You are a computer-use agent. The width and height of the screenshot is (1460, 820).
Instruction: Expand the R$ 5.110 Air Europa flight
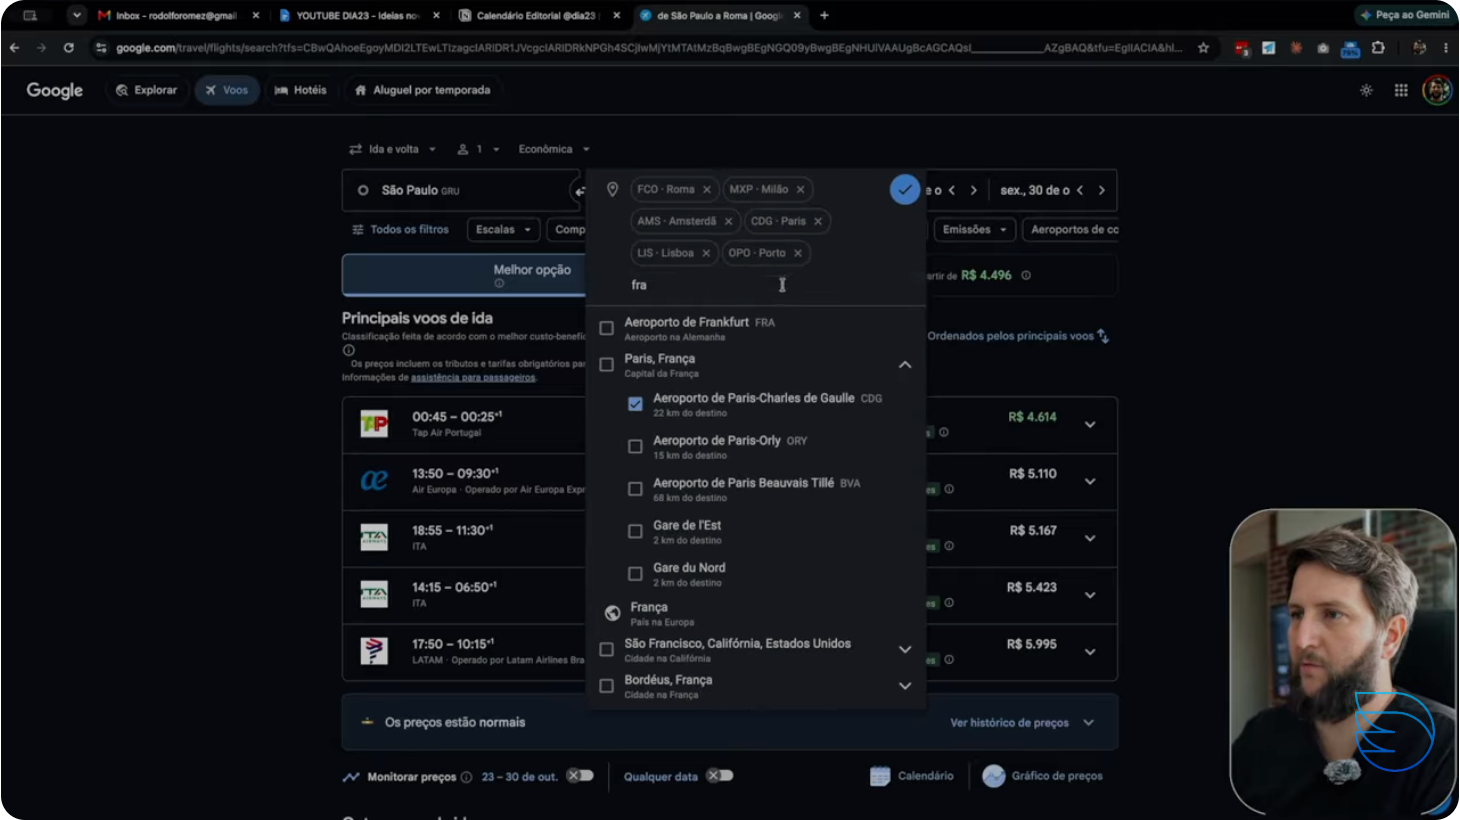pyautogui.click(x=1090, y=481)
